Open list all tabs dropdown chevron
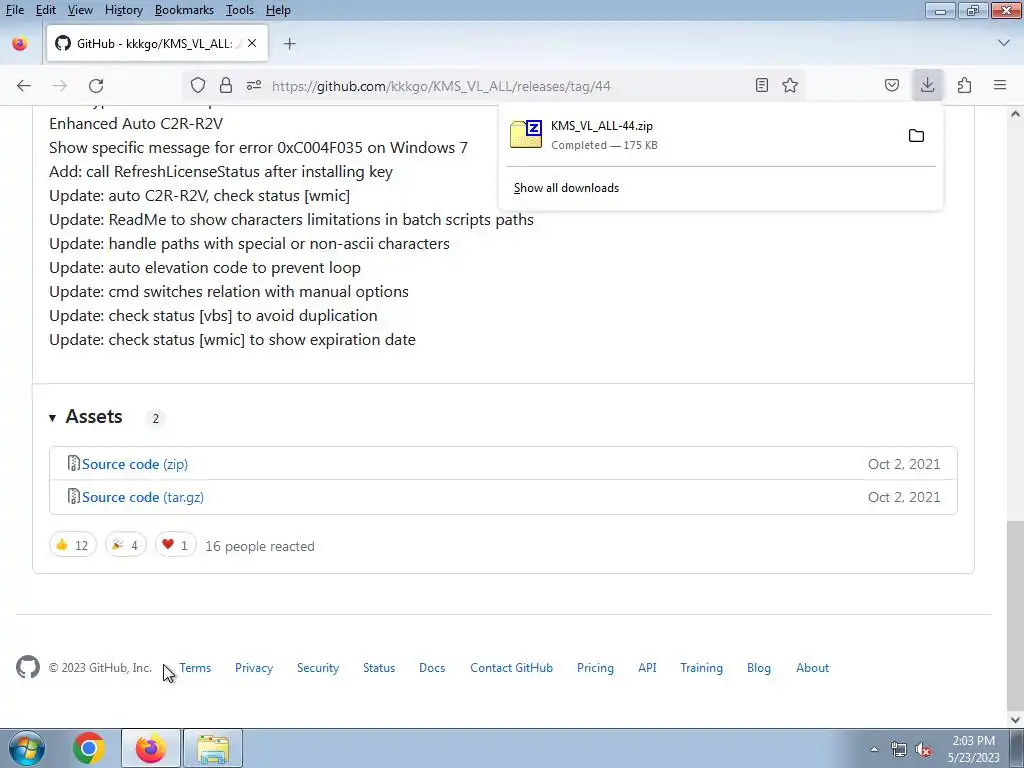The width and height of the screenshot is (1024, 768). [x=1004, y=43]
